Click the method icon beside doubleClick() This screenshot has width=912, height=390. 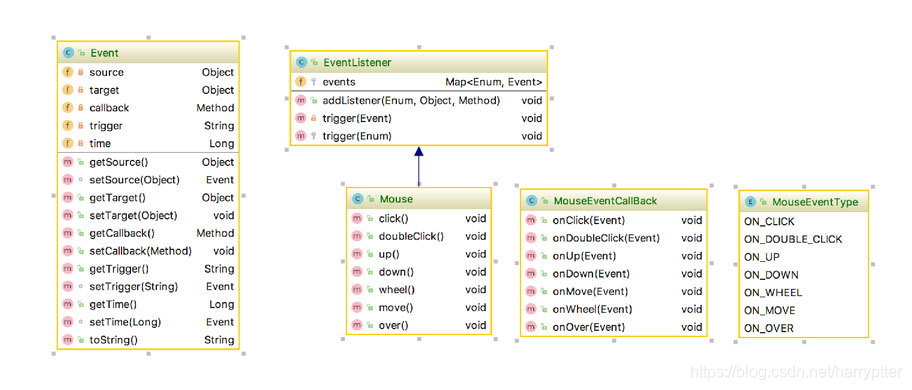coord(358,236)
